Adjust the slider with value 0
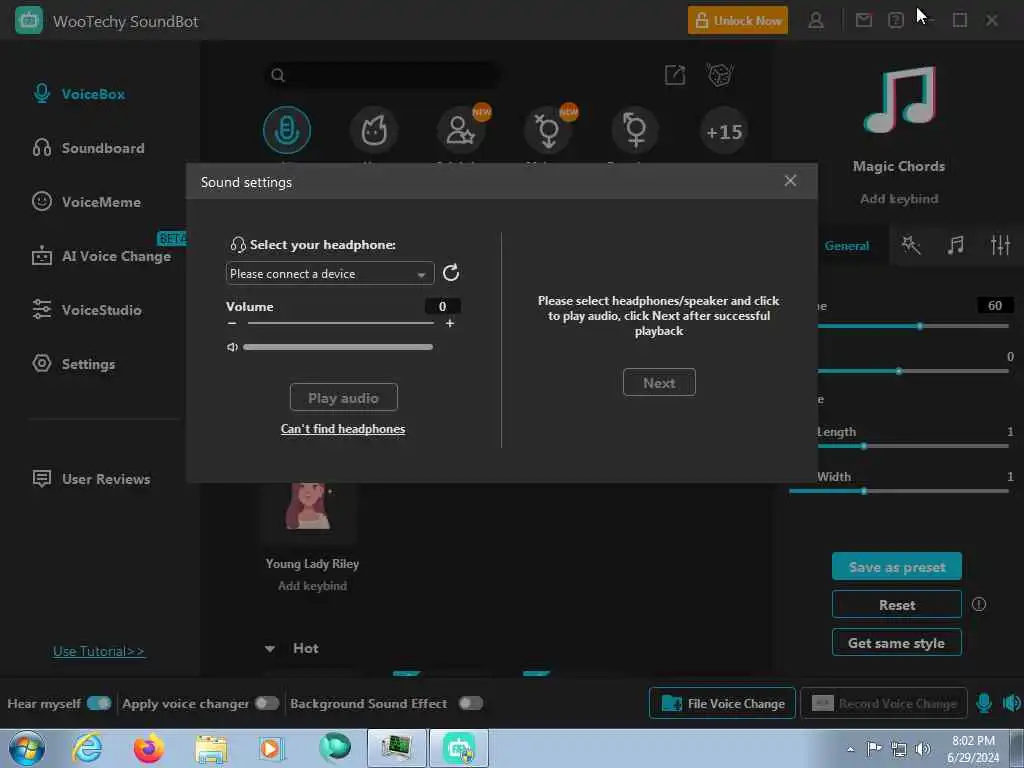The height and width of the screenshot is (768, 1024). tap(899, 371)
